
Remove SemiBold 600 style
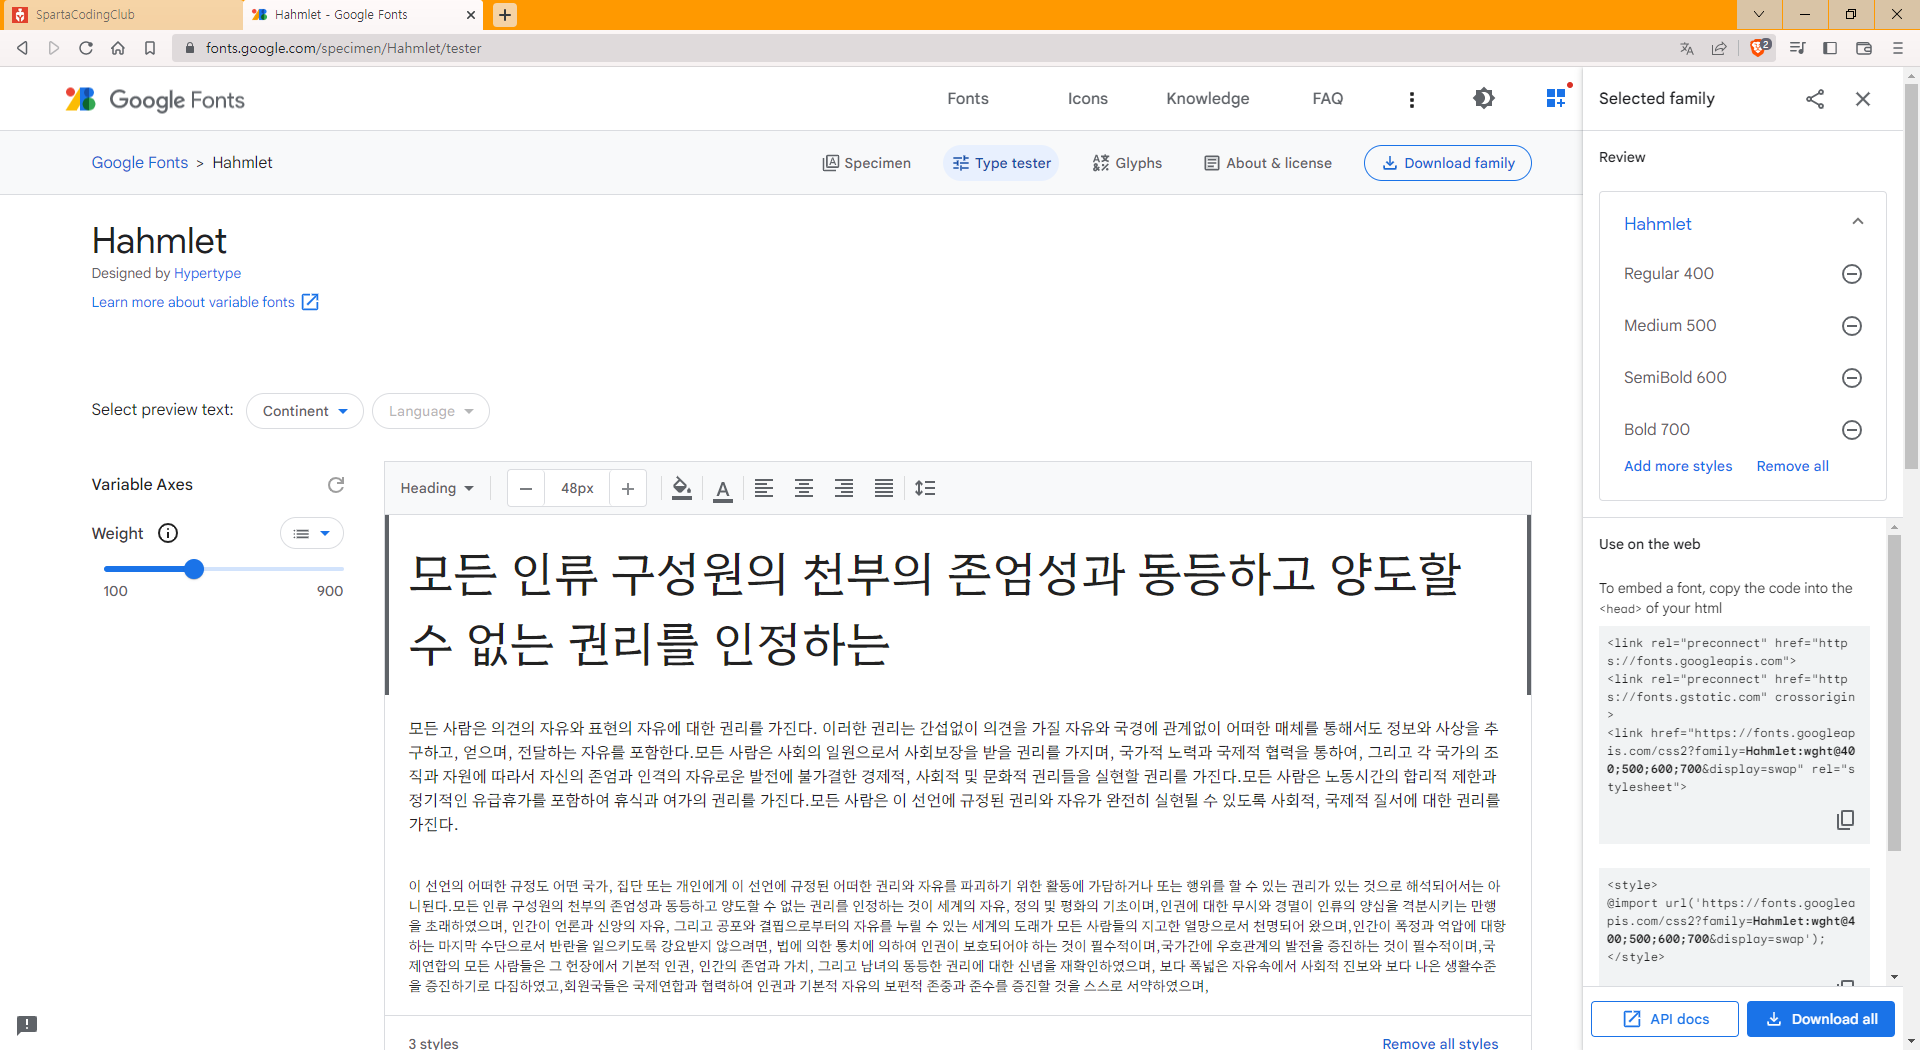(x=1852, y=378)
